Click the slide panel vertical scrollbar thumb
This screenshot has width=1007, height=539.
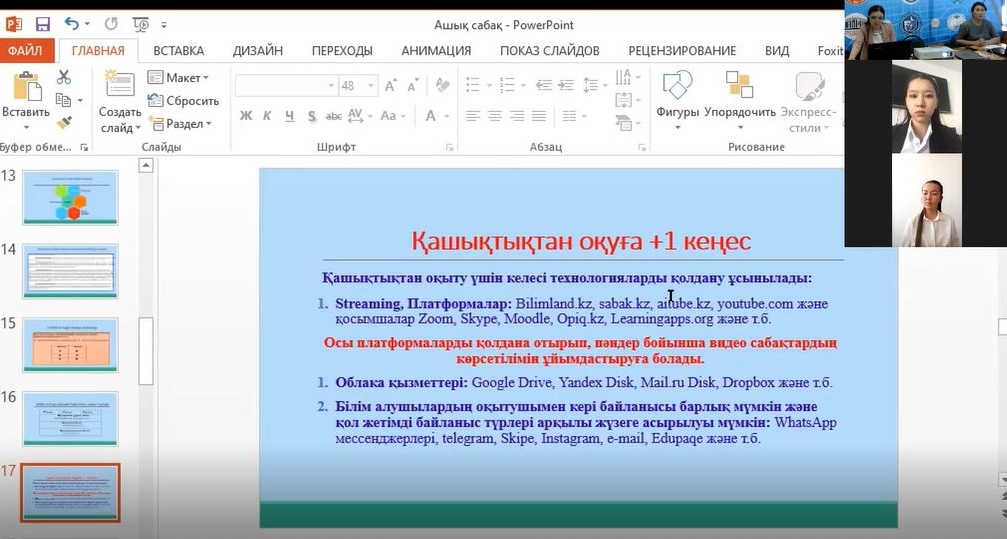click(x=146, y=350)
